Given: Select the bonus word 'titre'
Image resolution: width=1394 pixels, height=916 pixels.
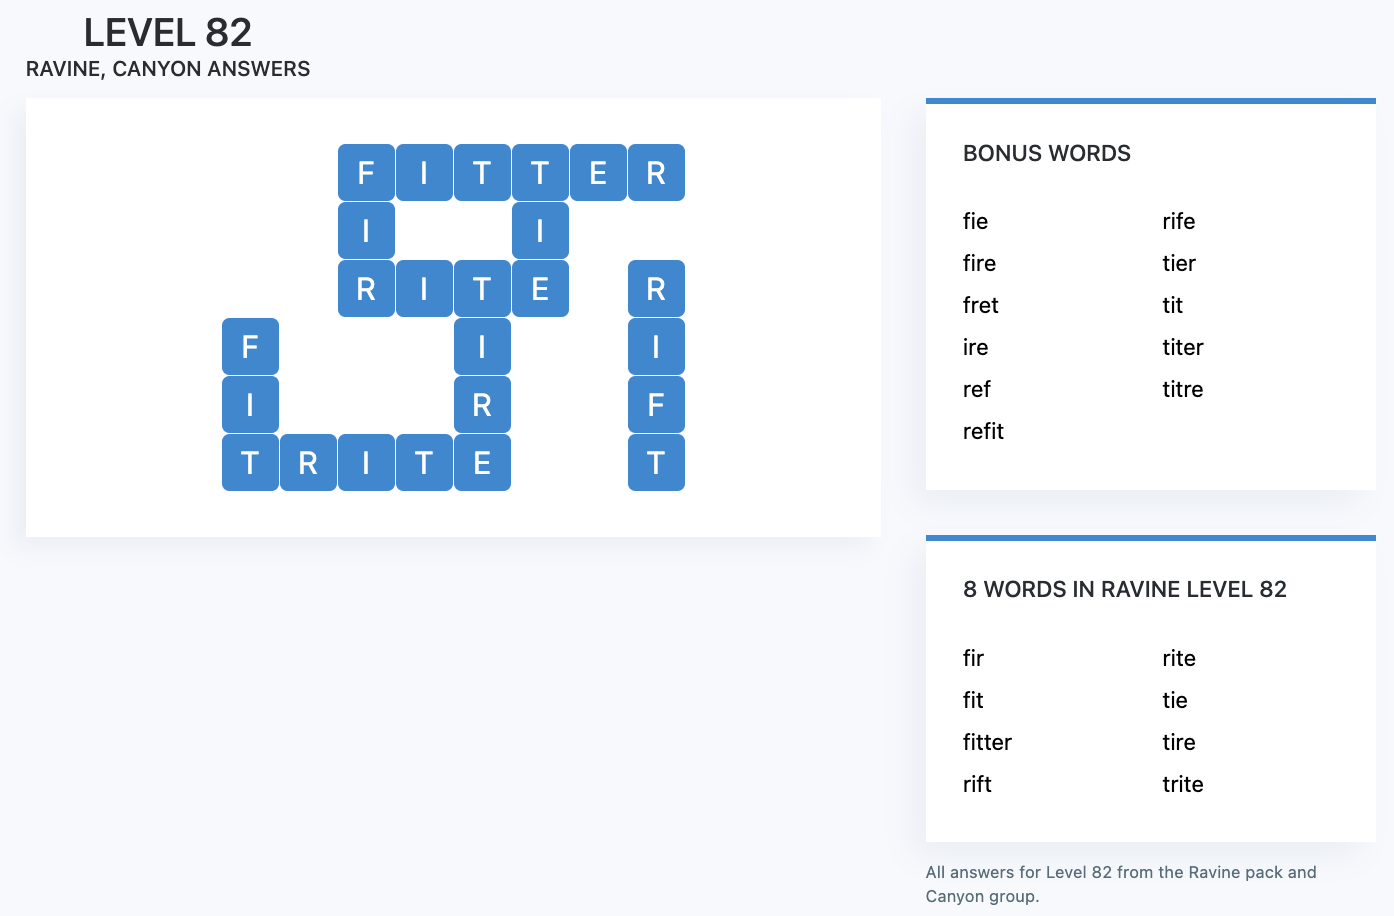Looking at the screenshot, I should [1182, 389].
